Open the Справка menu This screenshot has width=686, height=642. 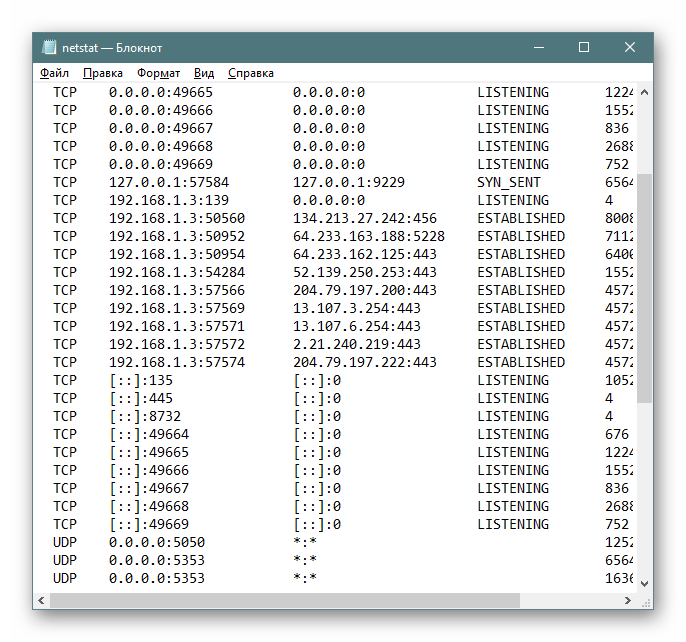tap(251, 73)
